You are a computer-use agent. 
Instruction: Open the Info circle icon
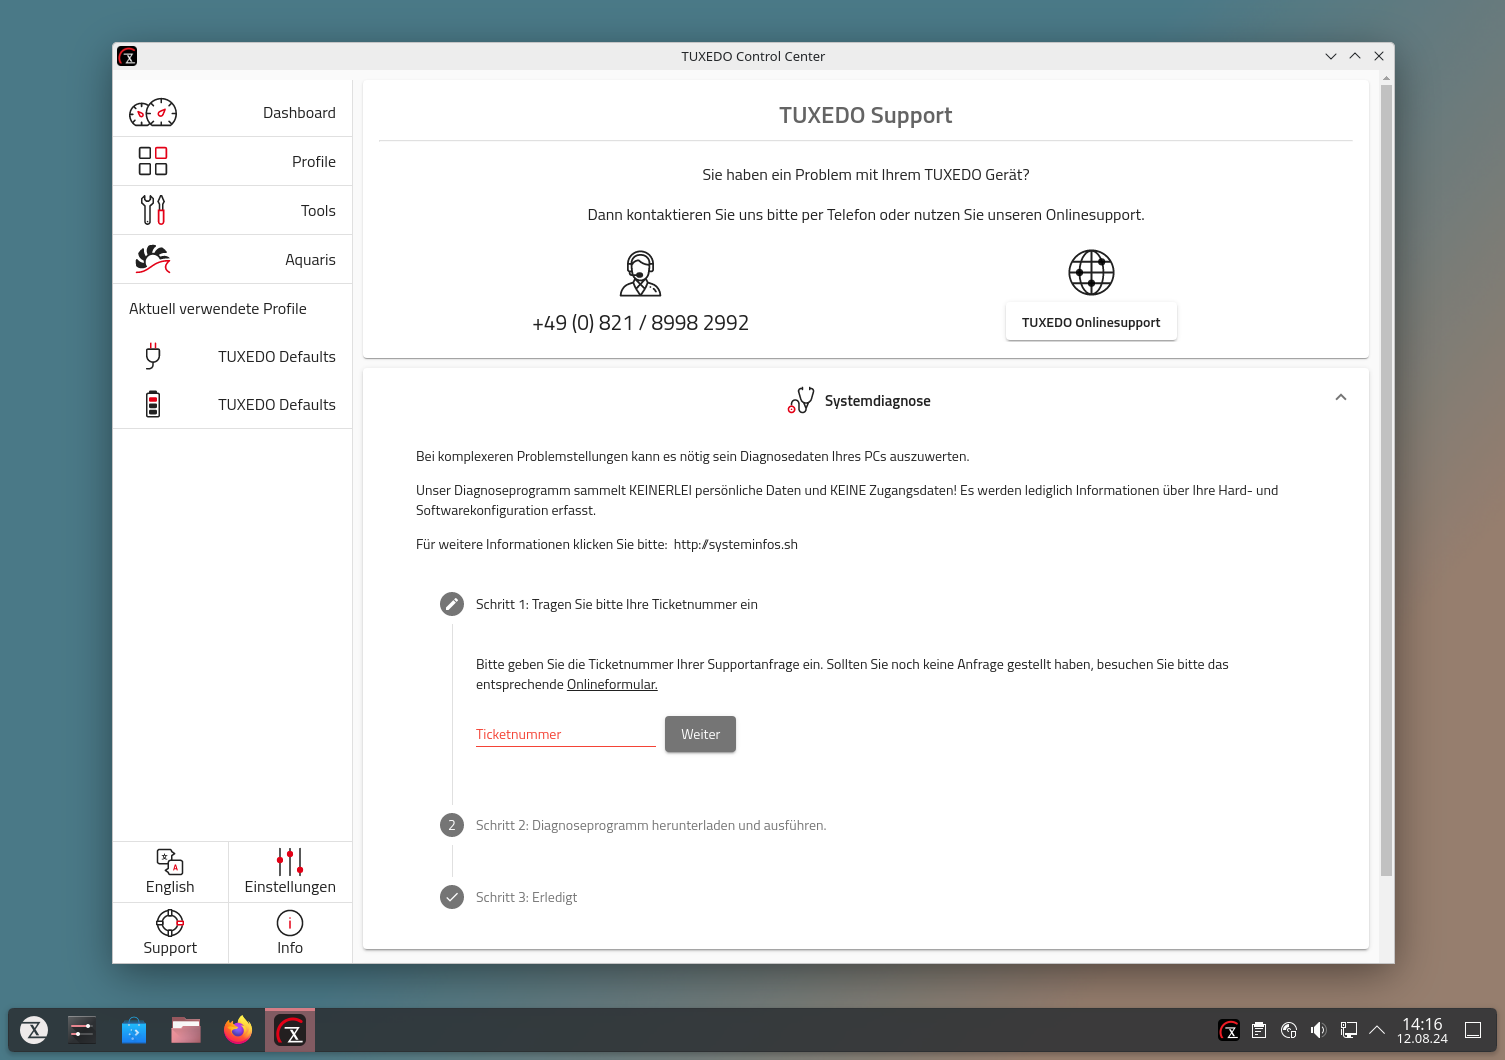point(290,923)
